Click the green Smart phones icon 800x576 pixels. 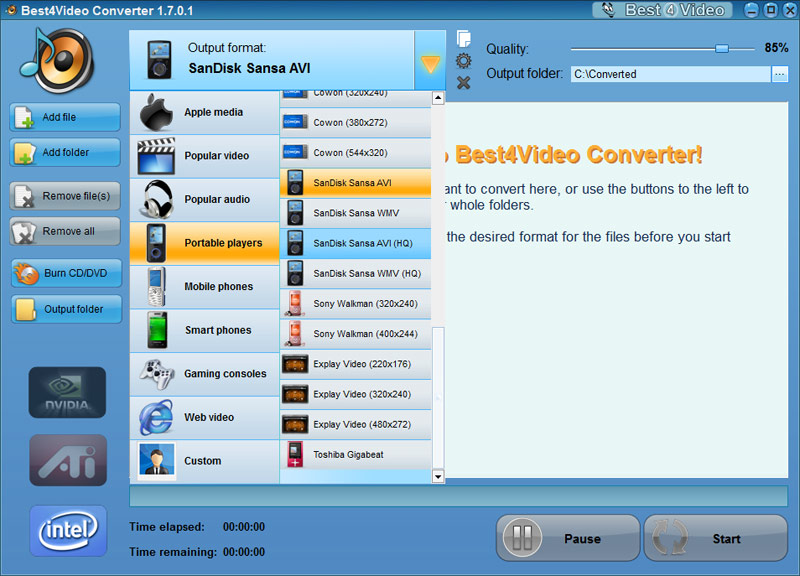tap(157, 330)
